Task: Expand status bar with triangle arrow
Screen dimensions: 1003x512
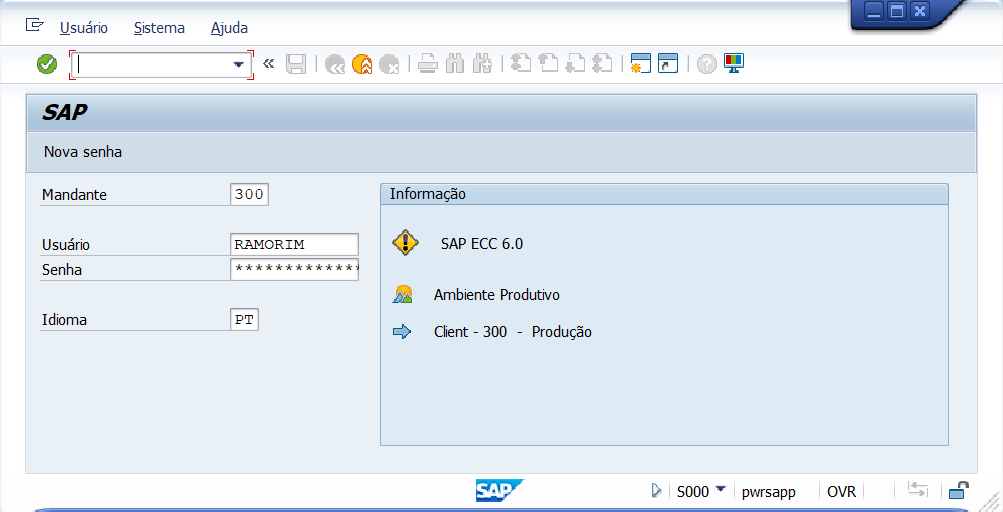Action: click(x=656, y=491)
